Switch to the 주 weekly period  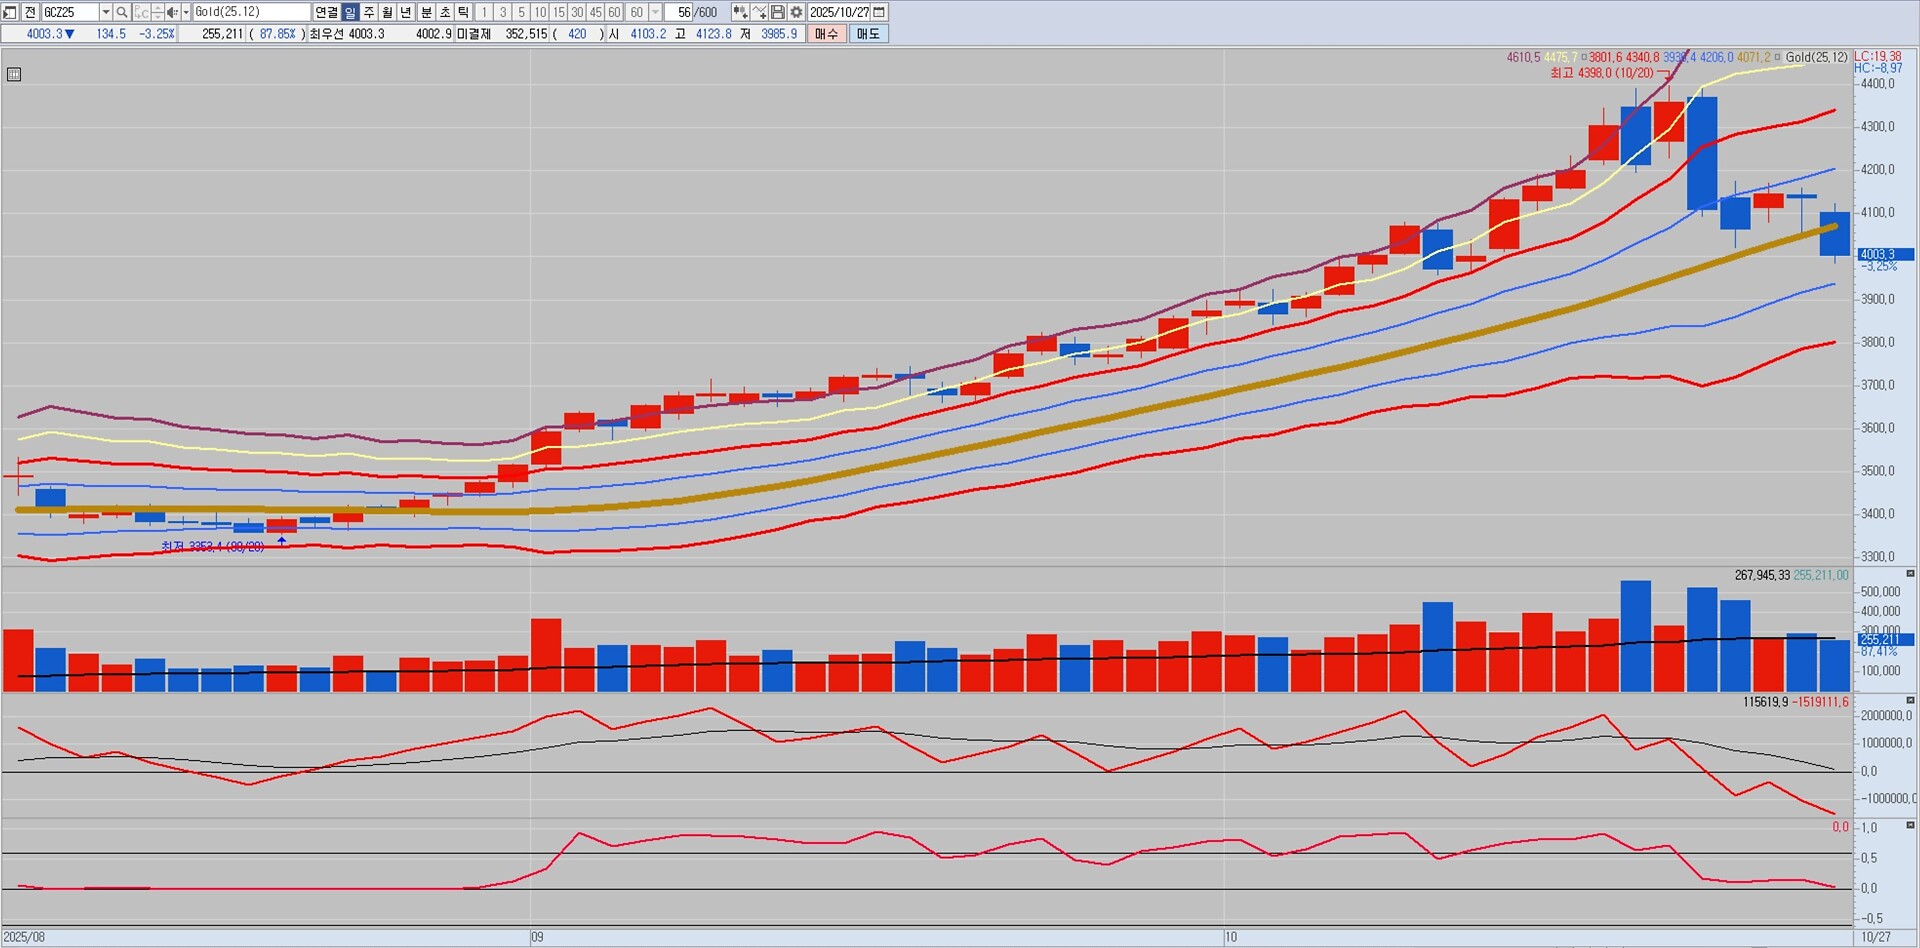369,12
